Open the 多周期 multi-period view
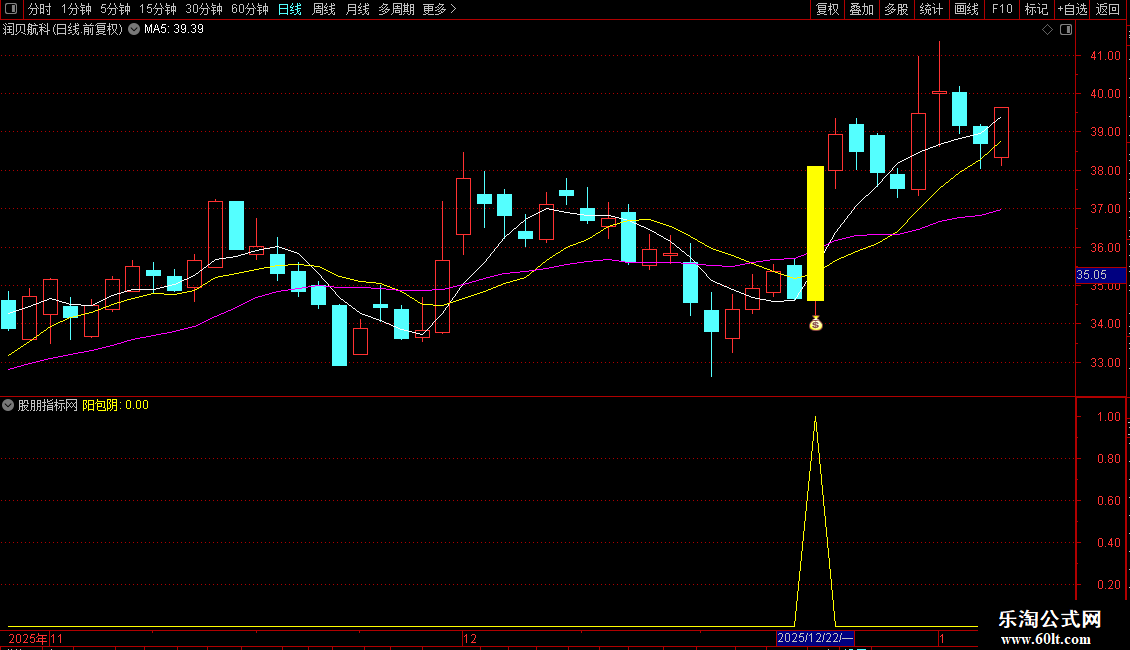The image size is (1130, 650). click(x=396, y=9)
